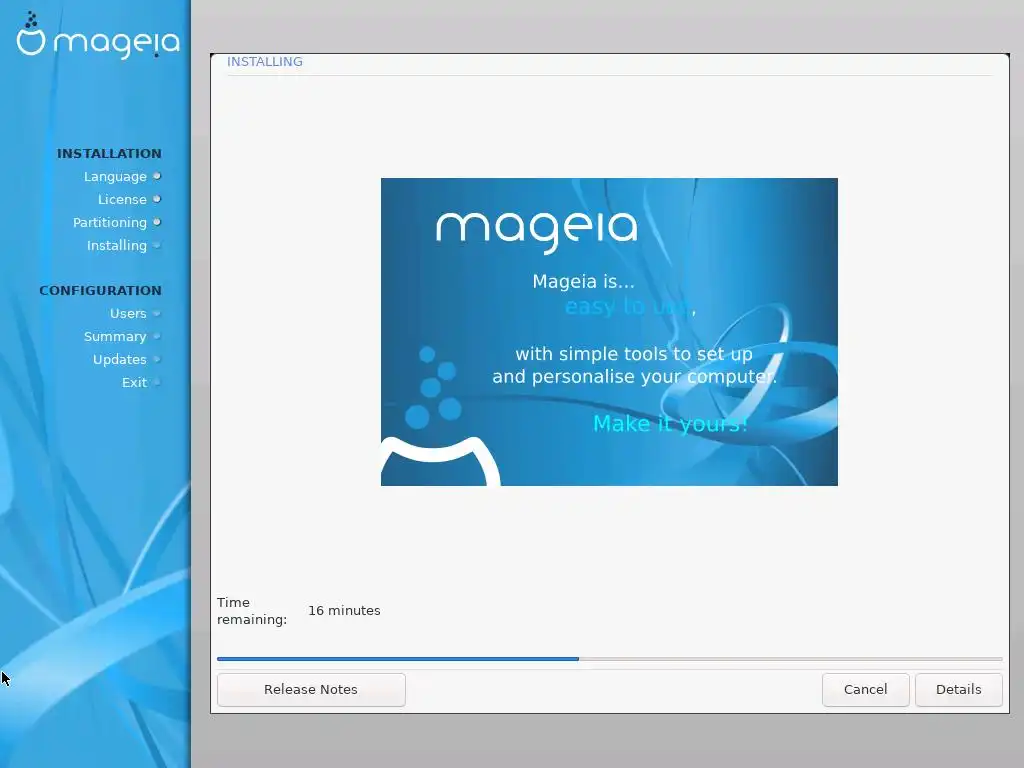This screenshot has width=1024, height=768.
Task: Click the bullet next to Users
Action: click(157, 313)
